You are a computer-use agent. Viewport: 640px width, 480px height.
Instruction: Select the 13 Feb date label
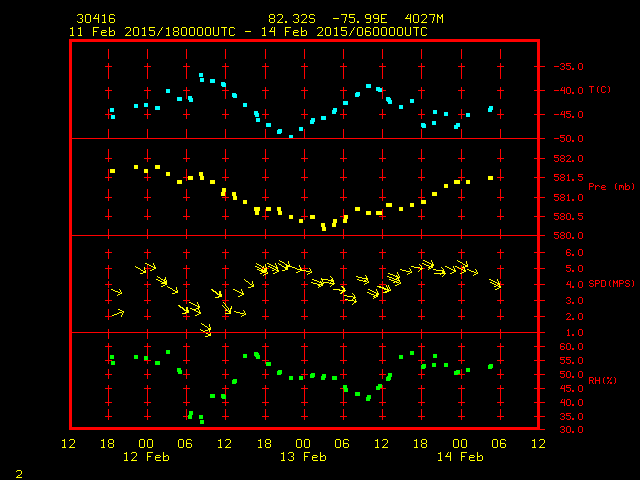[303, 457]
